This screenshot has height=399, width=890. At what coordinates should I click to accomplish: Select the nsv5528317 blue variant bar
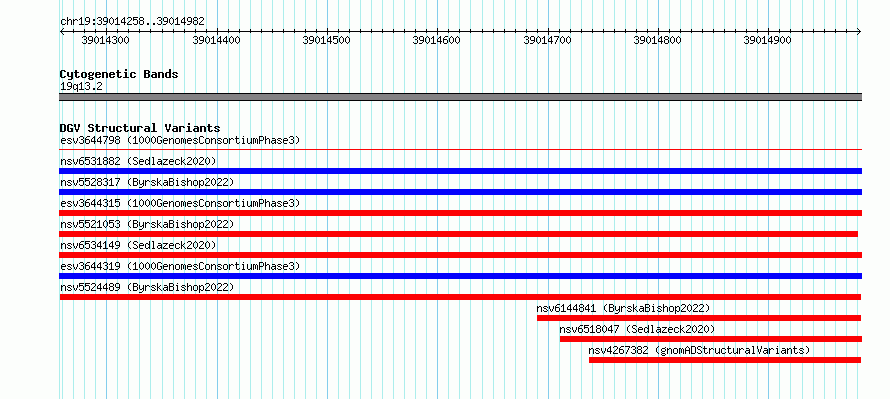[x=460, y=192]
